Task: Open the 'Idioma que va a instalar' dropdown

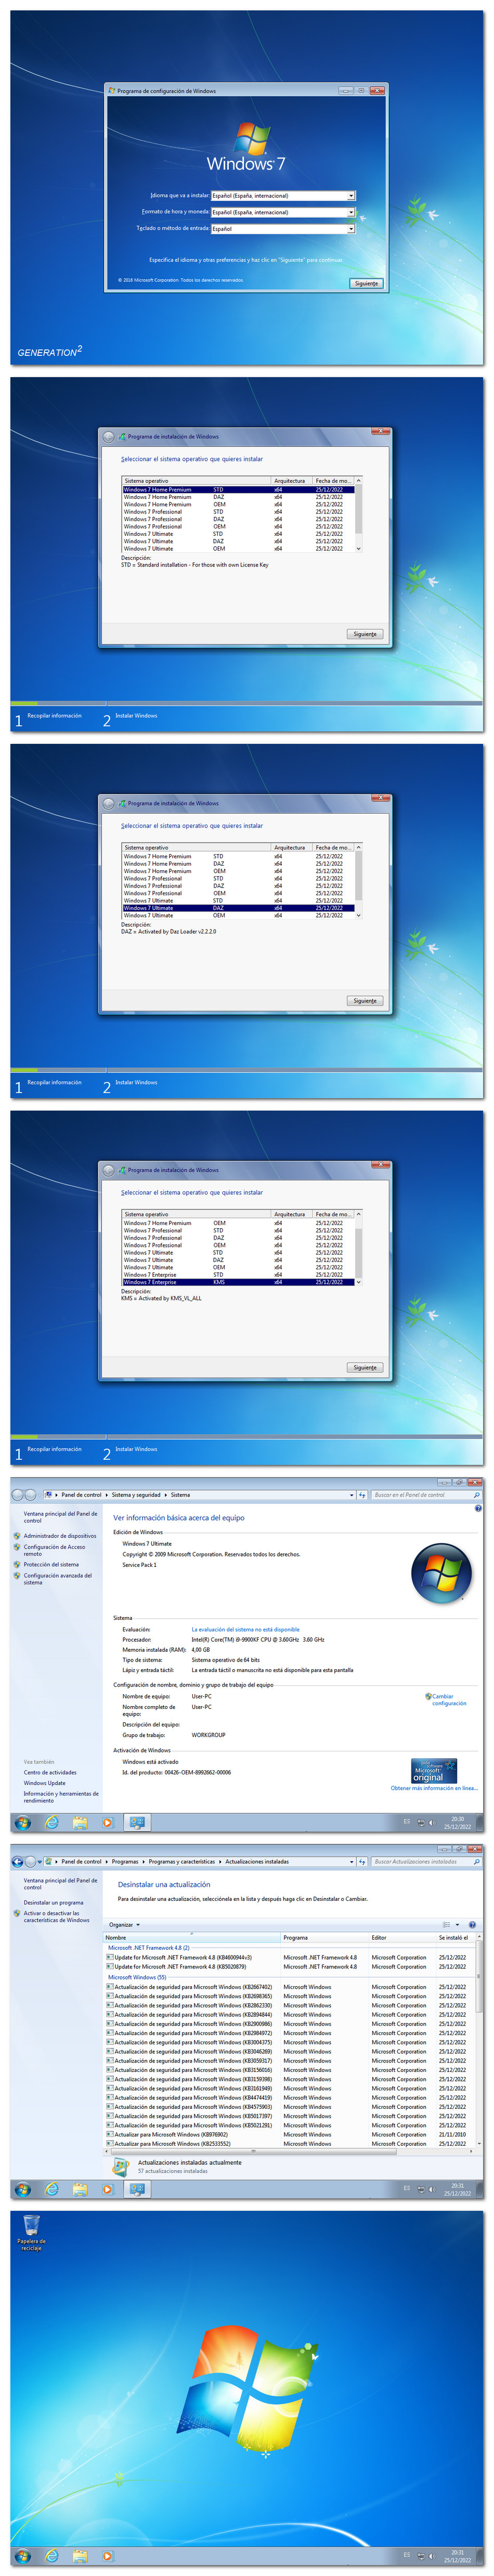Action: coord(283,196)
